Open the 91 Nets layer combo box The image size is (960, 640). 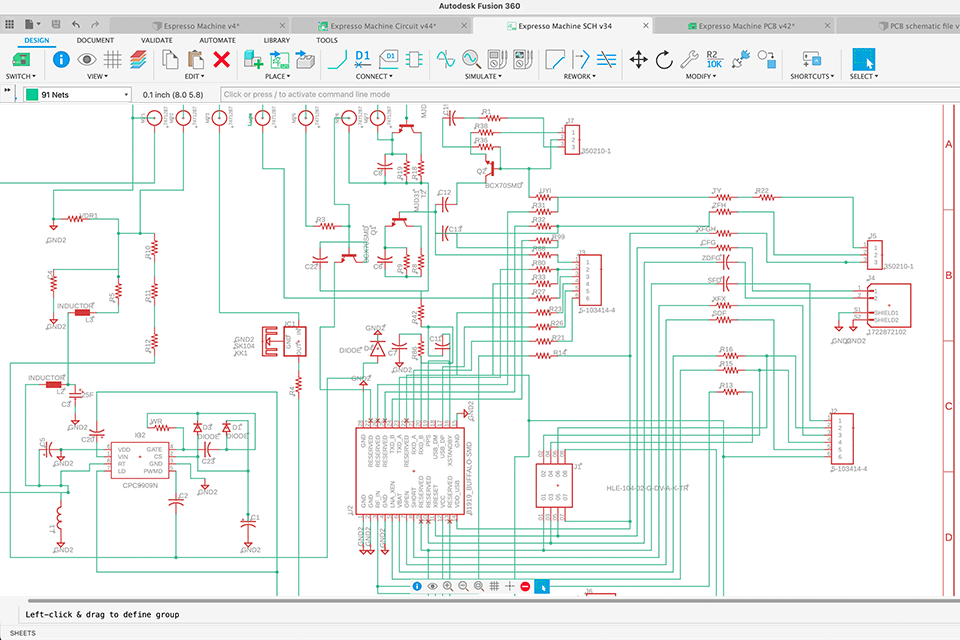click(x=77, y=95)
